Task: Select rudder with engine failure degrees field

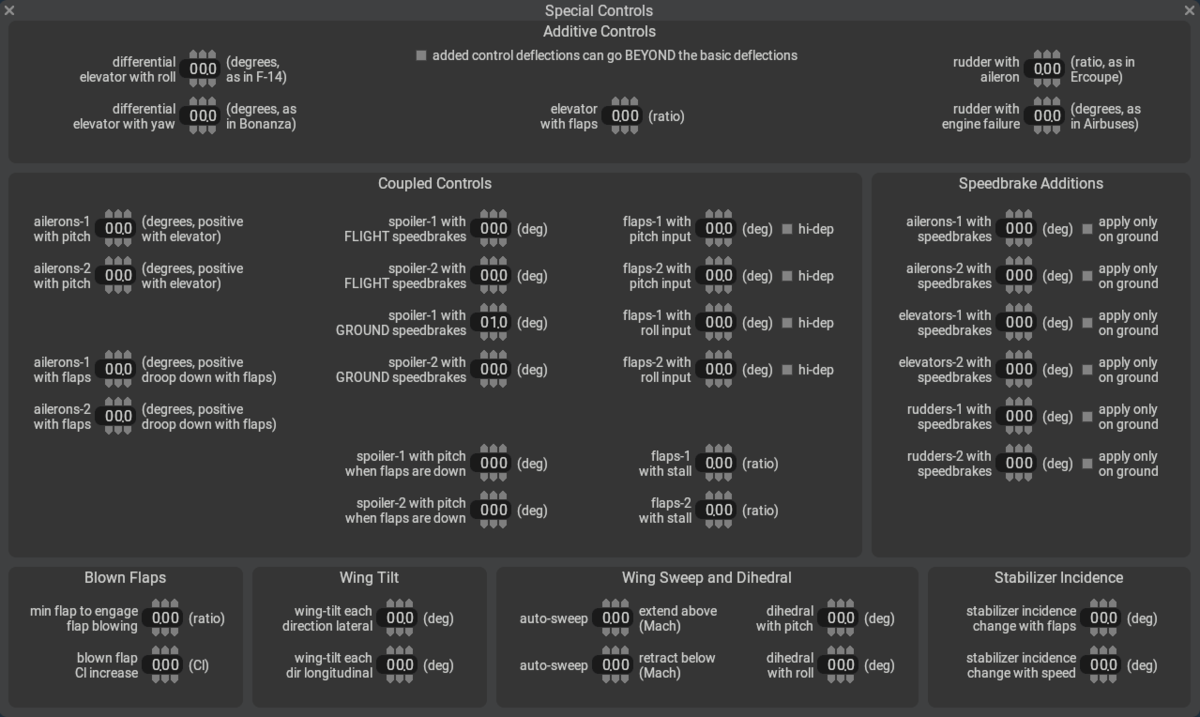Action: (1047, 117)
